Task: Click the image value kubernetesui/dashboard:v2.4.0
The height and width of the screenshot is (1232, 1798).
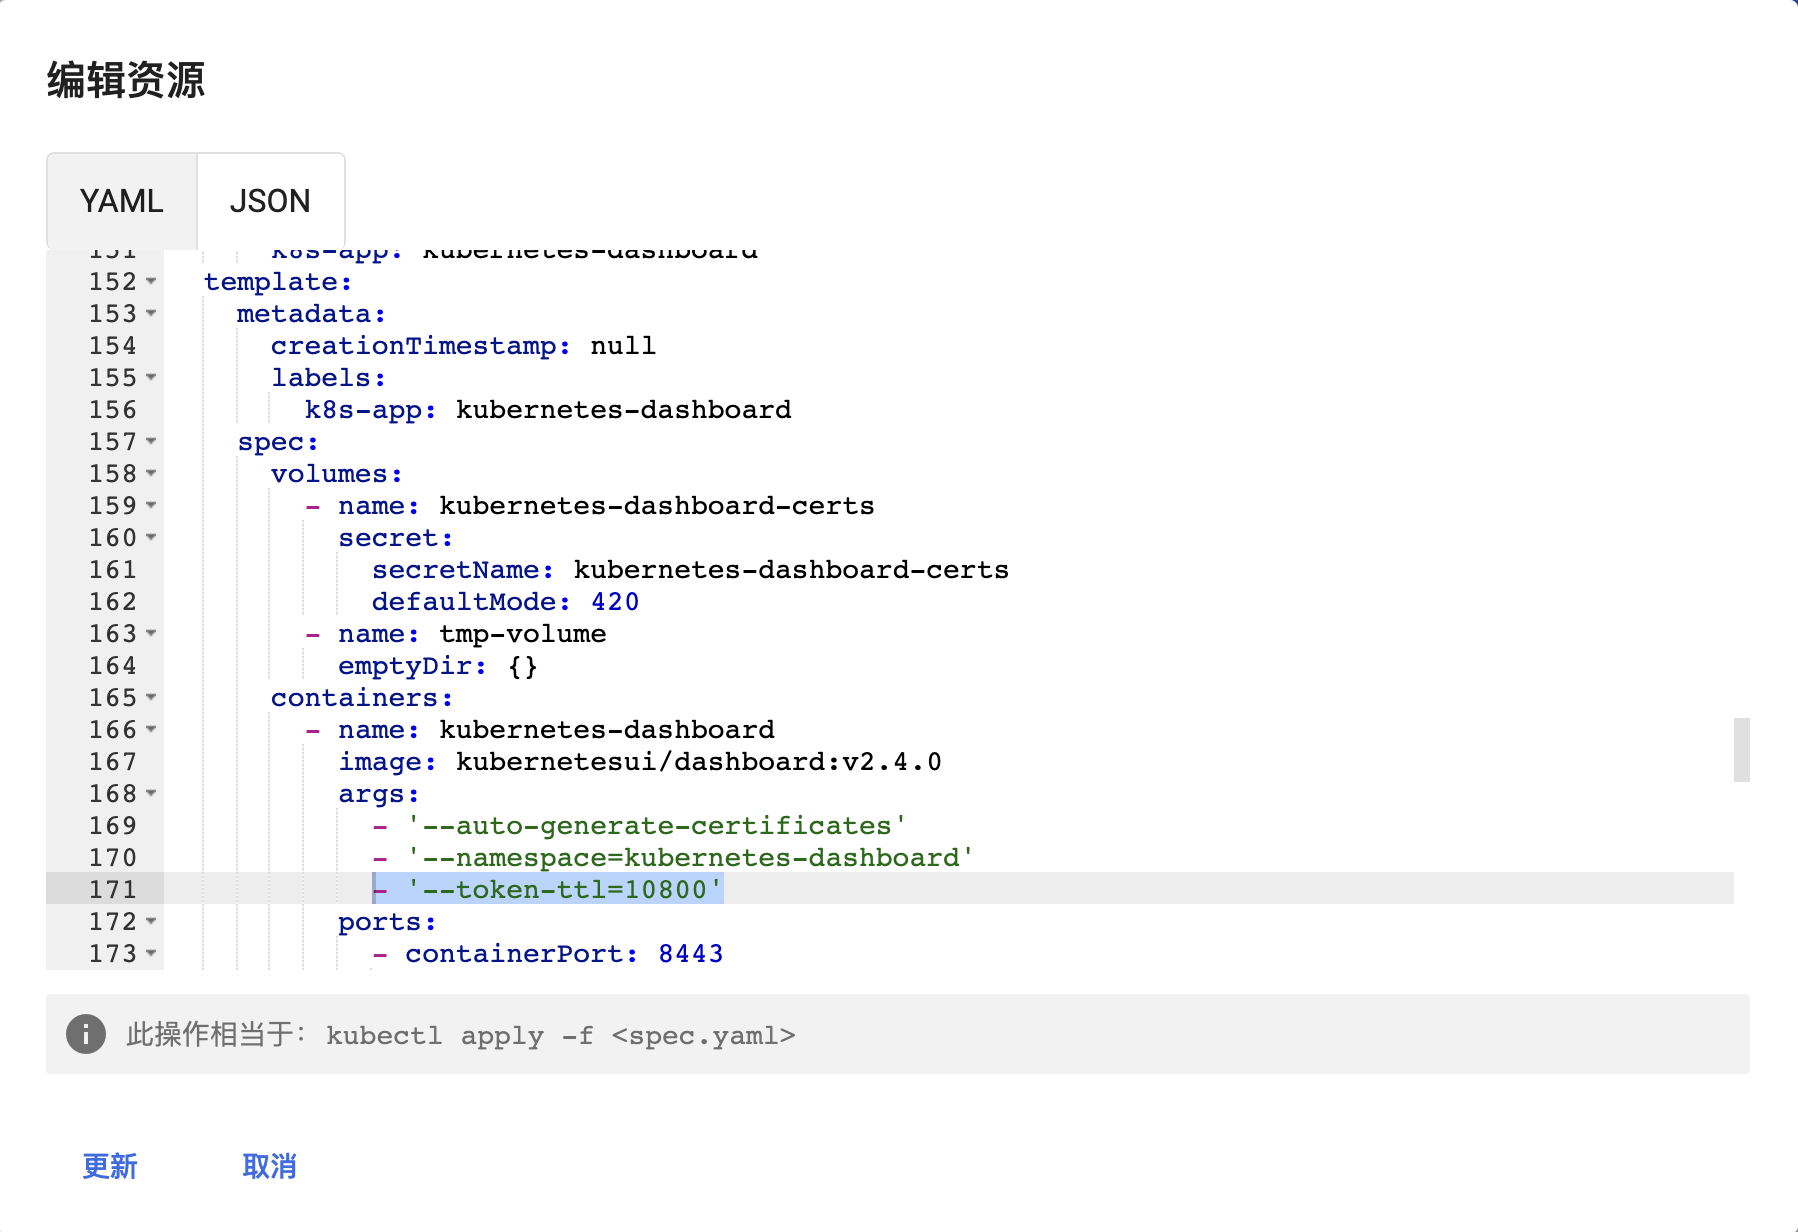Action: click(x=698, y=762)
